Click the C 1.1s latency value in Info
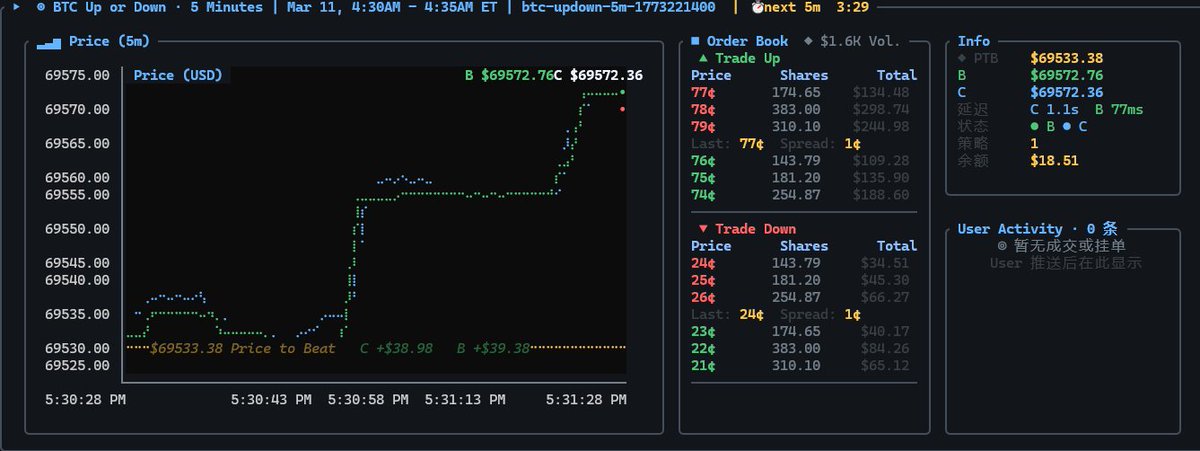The height and width of the screenshot is (451, 1200). coord(1055,109)
